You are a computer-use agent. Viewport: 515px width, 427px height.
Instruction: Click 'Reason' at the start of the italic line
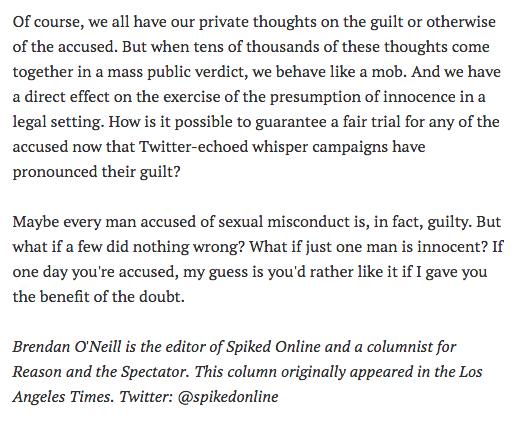(37, 372)
